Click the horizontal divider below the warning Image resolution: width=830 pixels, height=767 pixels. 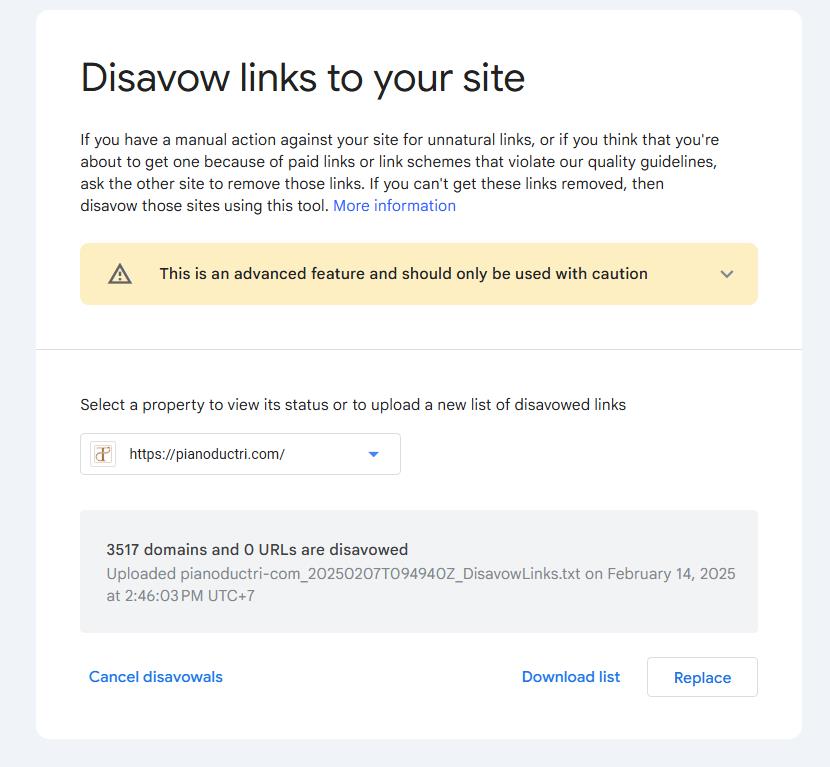(418, 350)
